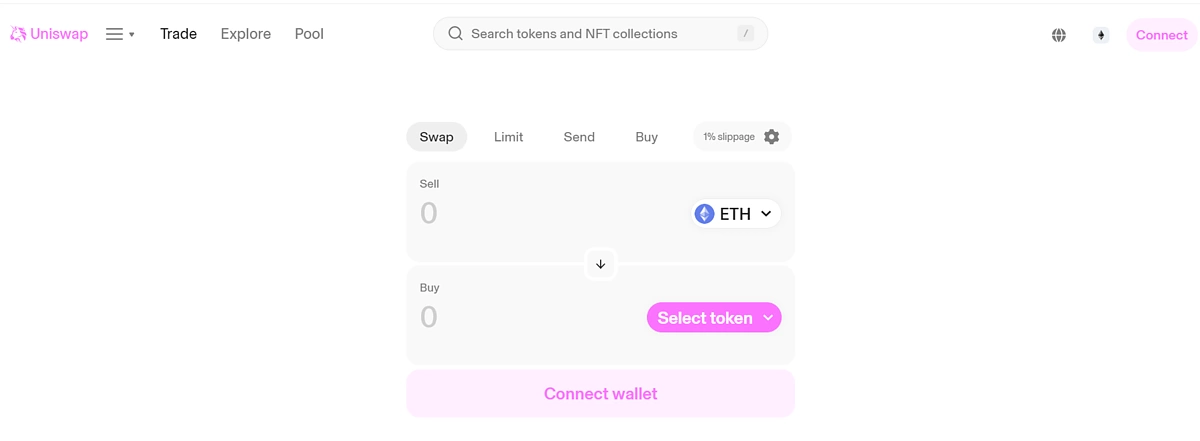Select the Buy tab

[x=646, y=137]
